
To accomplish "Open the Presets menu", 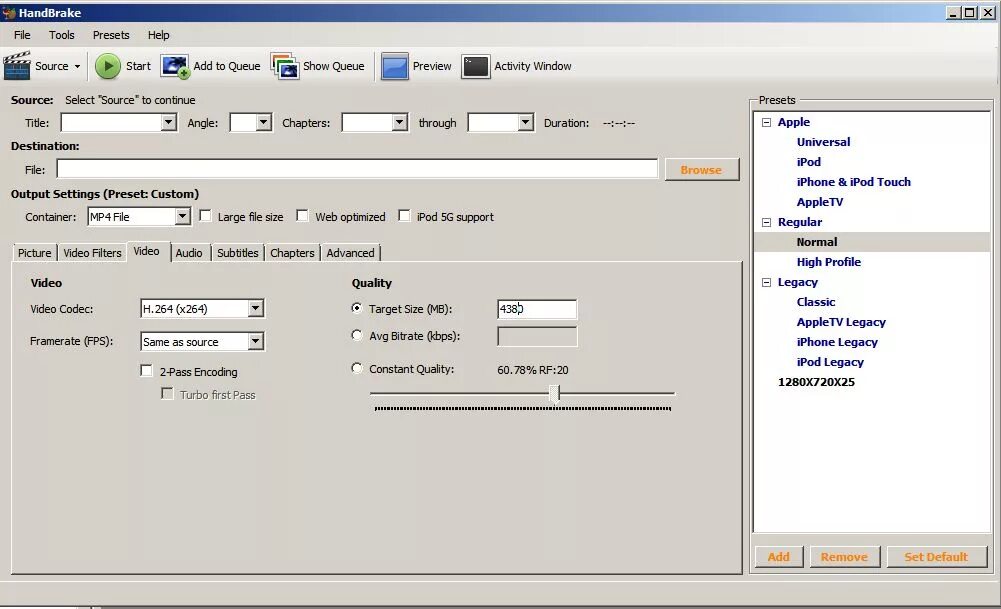I will point(110,35).
